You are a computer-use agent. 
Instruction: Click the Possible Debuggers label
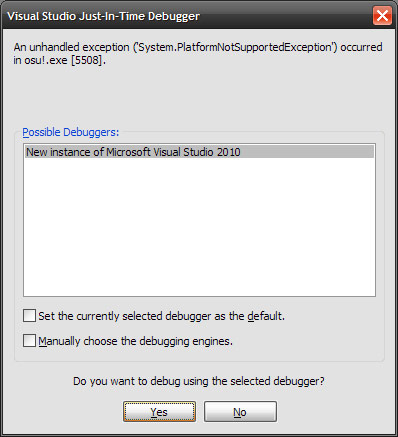pos(71,132)
